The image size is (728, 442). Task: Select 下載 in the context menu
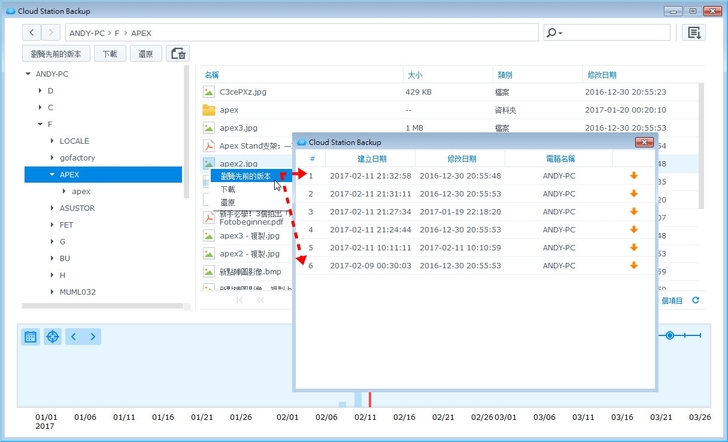coord(228,189)
